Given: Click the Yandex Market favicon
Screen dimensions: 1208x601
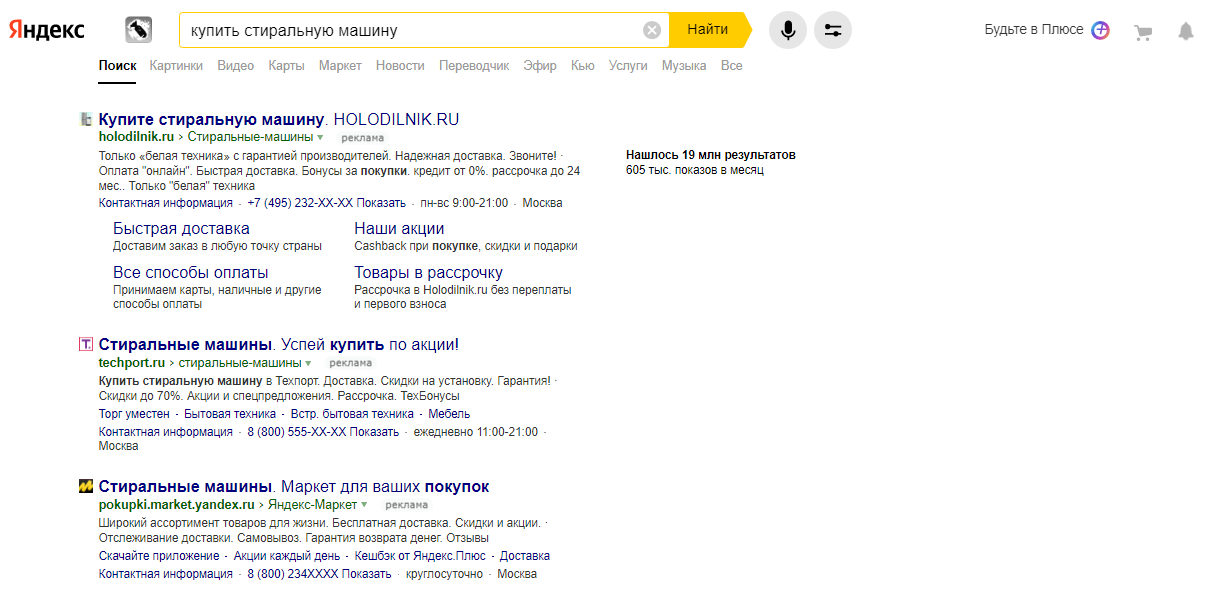Looking at the screenshot, I should (x=85, y=487).
